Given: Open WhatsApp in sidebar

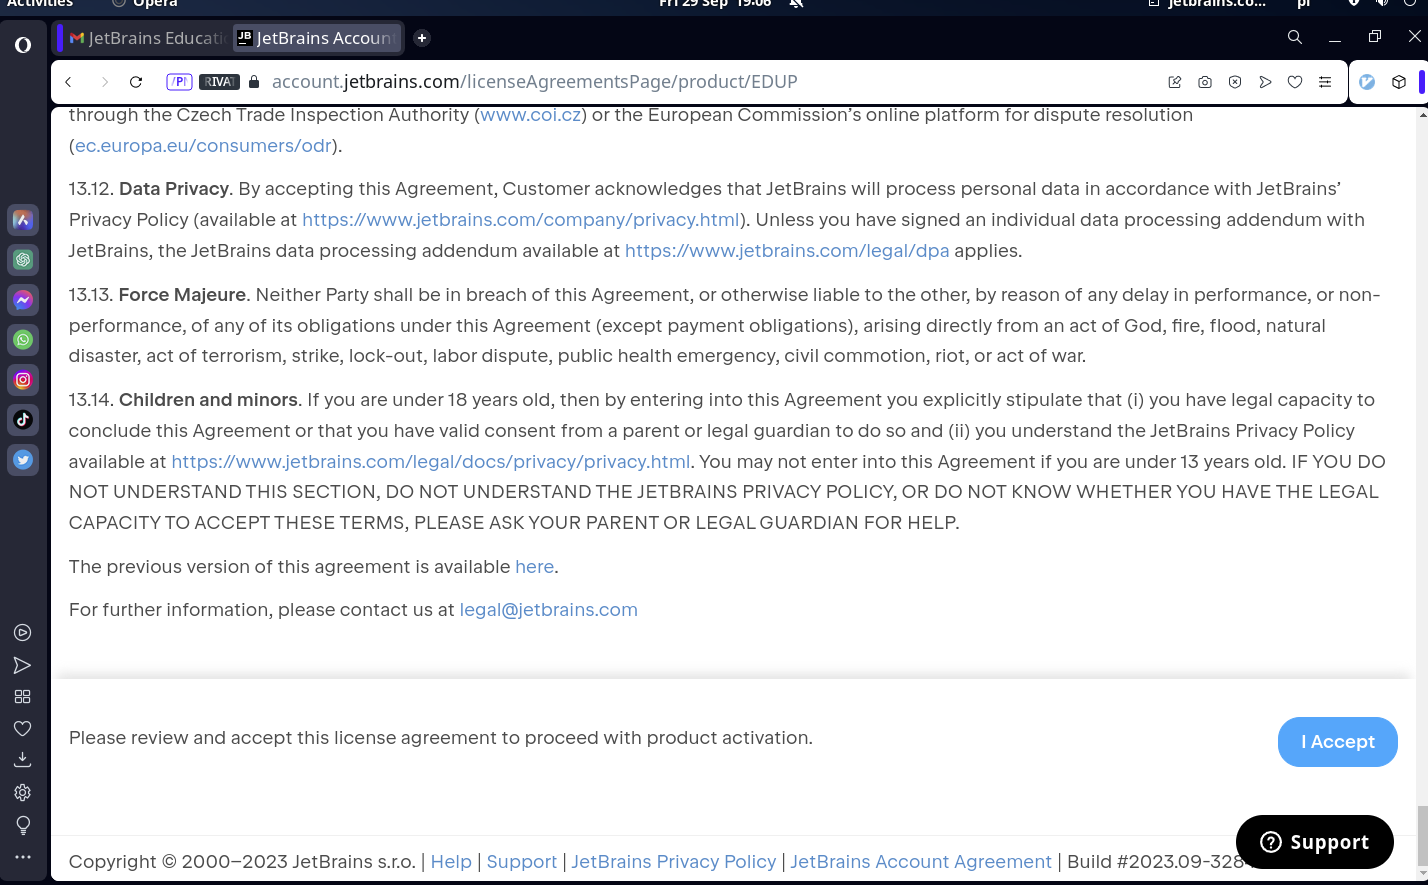Looking at the screenshot, I should [23, 340].
